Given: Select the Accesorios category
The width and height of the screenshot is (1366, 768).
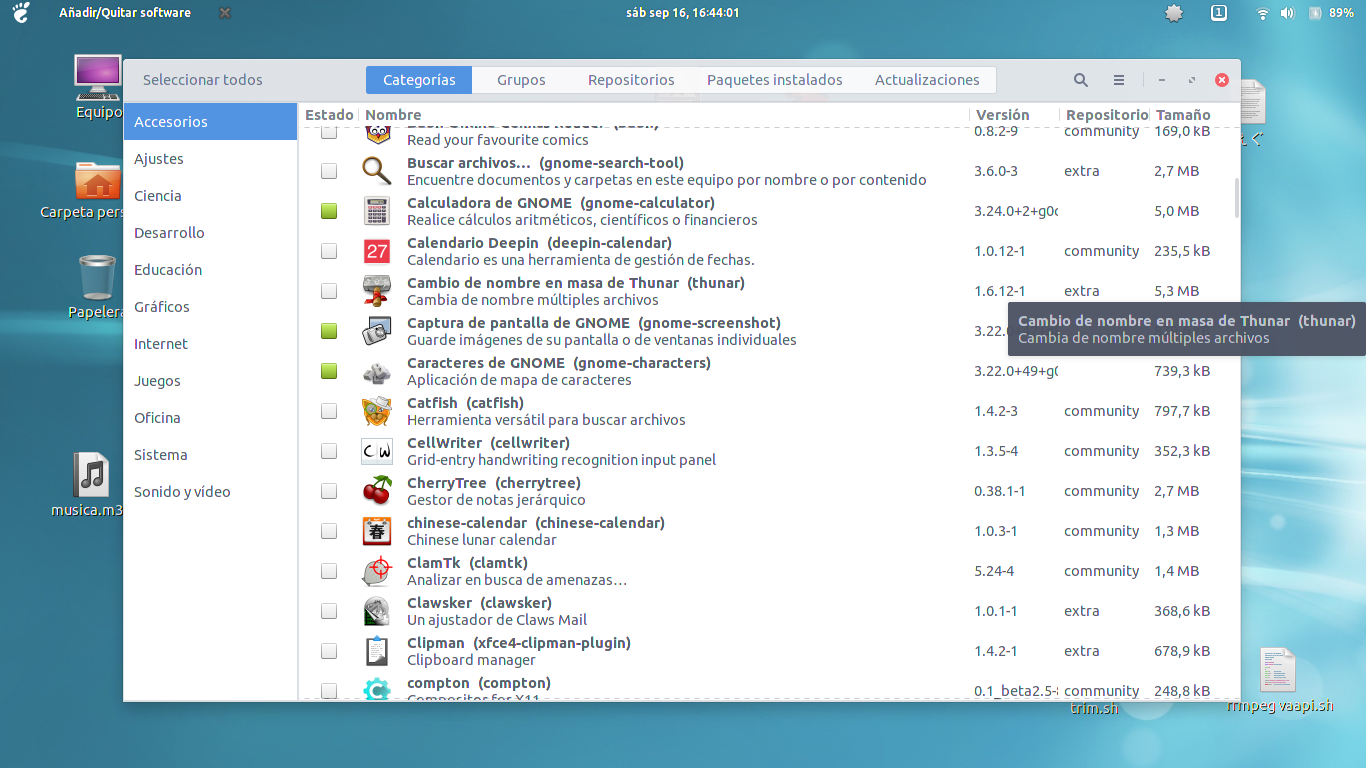Looking at the screenshot, I should 210,122.
